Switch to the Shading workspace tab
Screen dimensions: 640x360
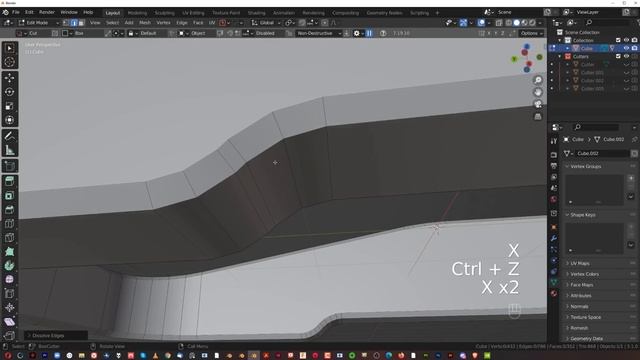click(x=256, y=13)
